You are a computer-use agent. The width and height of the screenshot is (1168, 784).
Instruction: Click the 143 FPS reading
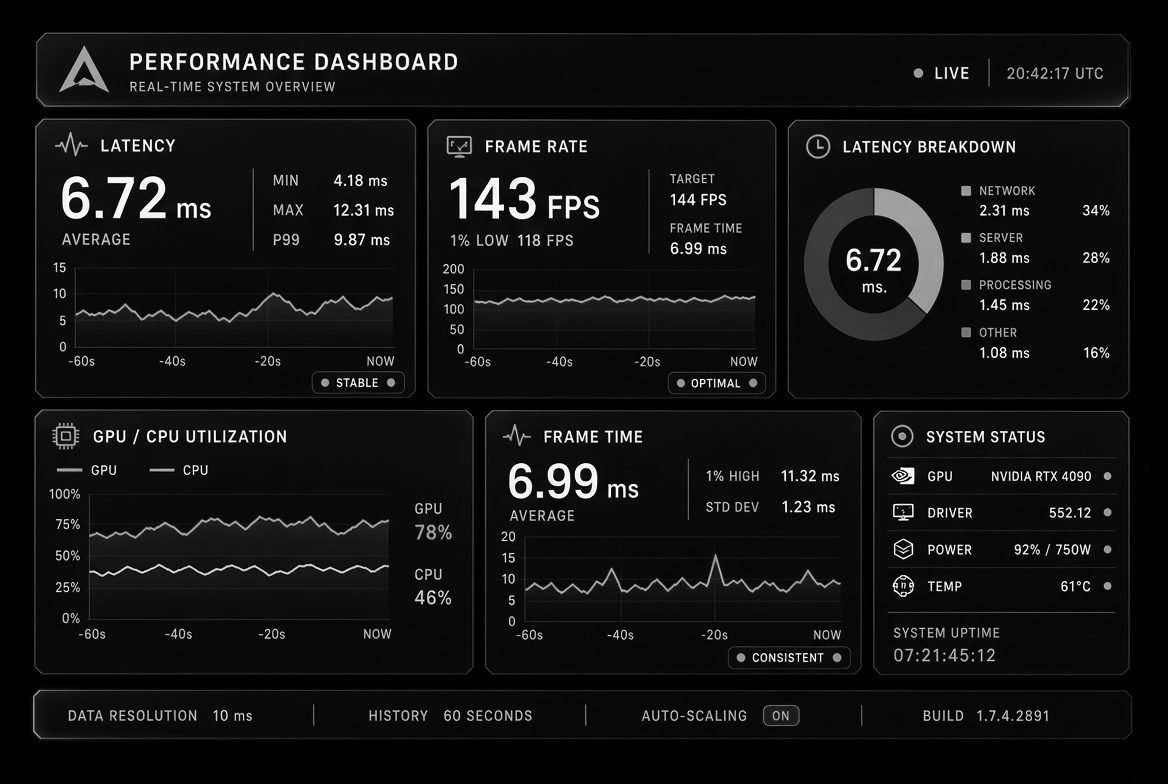[x=524, y=200]
